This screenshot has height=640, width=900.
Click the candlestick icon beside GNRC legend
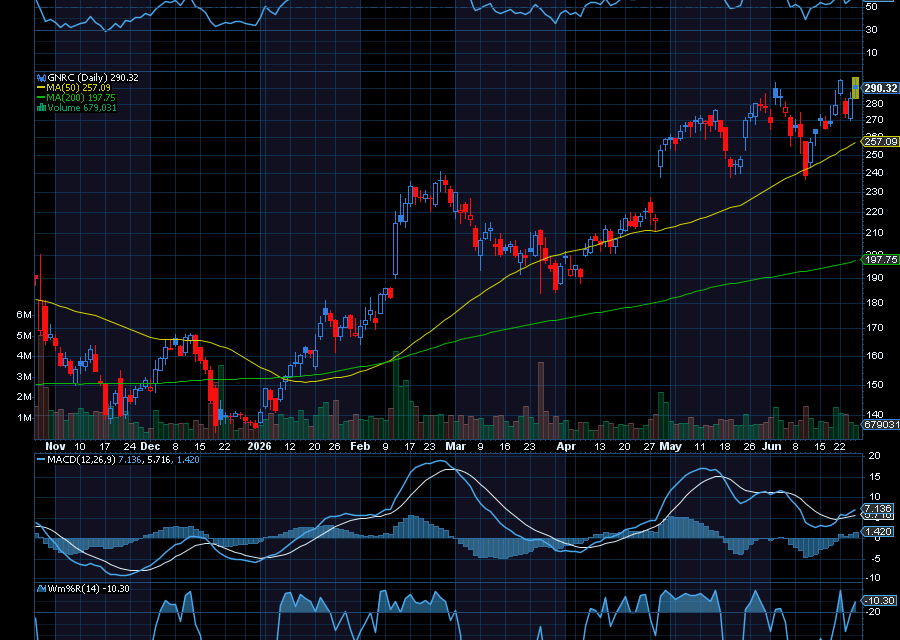tap(41, 77)
